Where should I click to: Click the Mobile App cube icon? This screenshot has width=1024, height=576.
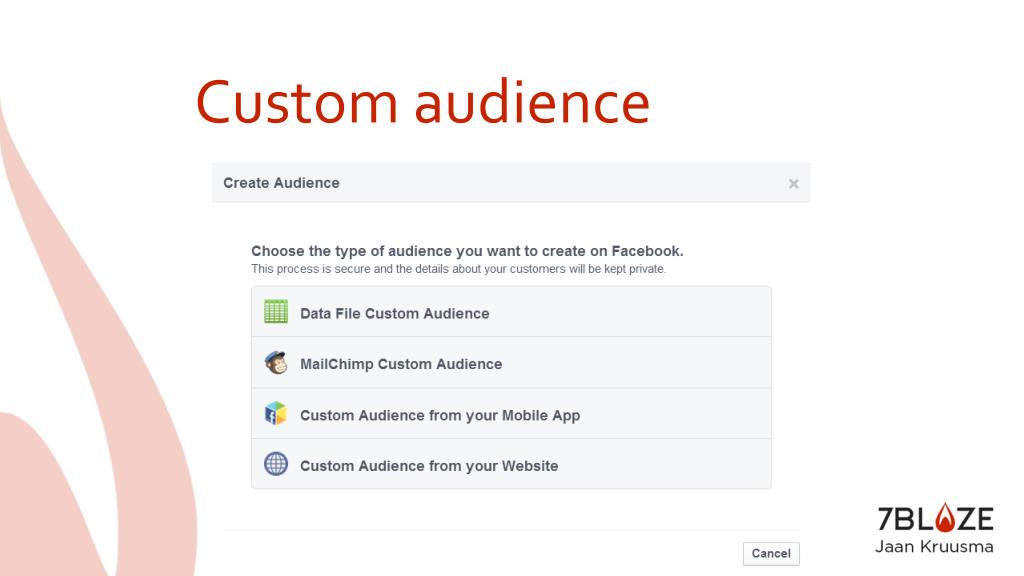click(276, 413)
